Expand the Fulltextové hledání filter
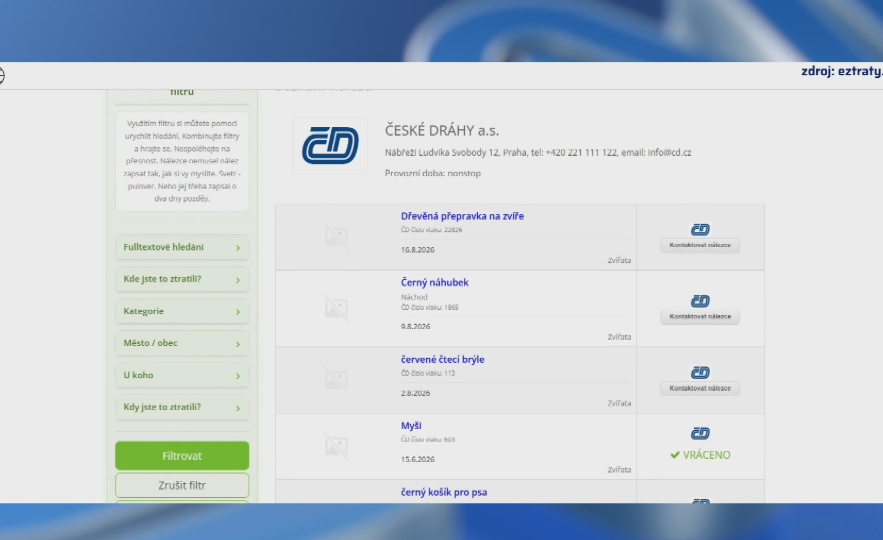Screen dimensions: 883x540 pyautogui.click(x=182, y=247)
